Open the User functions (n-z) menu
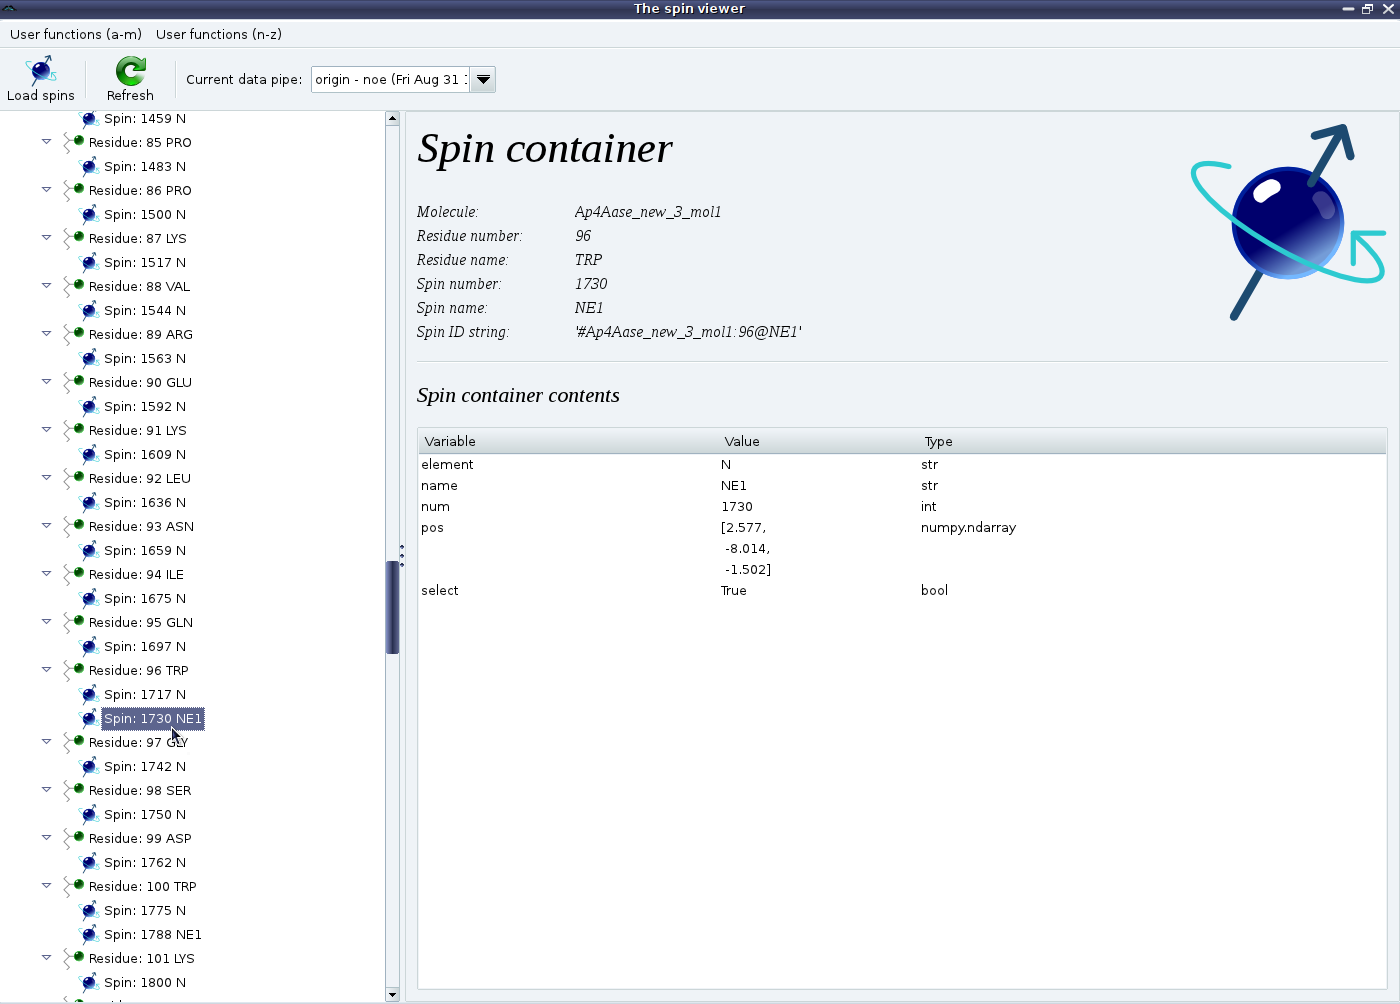The image size is (1400, 1004). click(219, 34)
